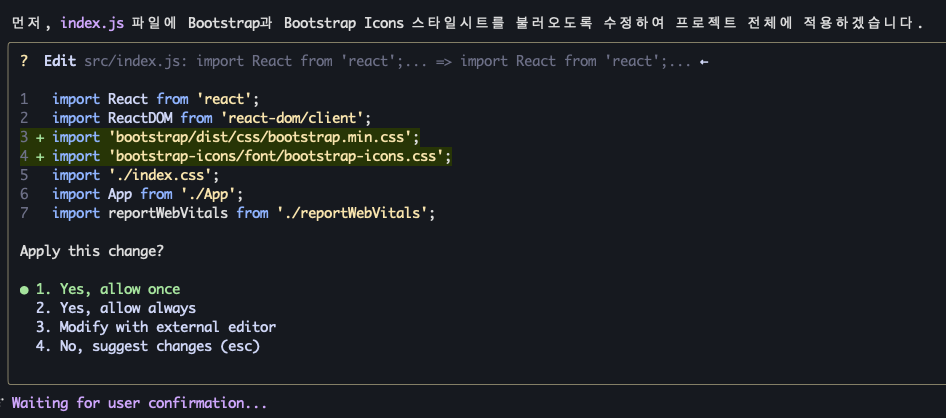Image resolution: width=946 pixels, height=418 pixels.
Task: Click the "Apply this change?" prompt
Action: pyautogui.click(x=92, y=252)
